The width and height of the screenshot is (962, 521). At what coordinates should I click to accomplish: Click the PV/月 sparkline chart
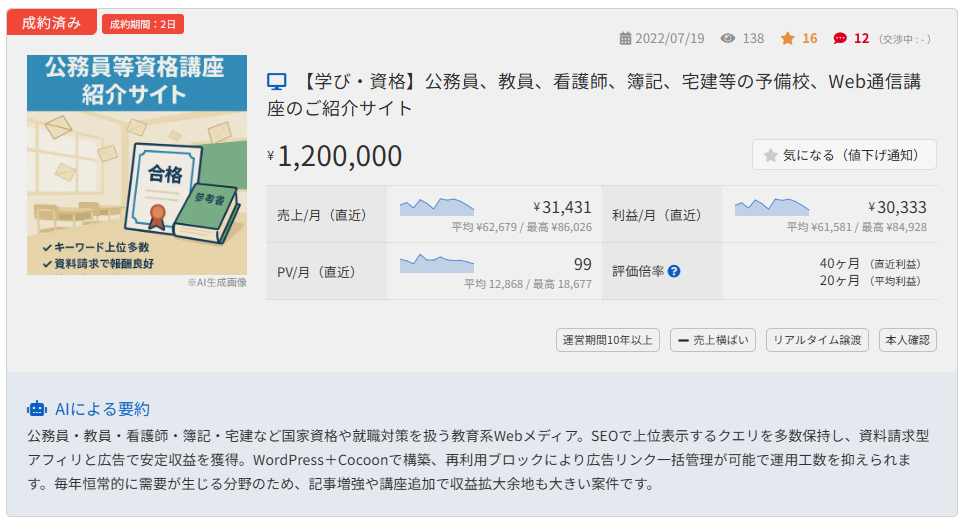(437, 263)
